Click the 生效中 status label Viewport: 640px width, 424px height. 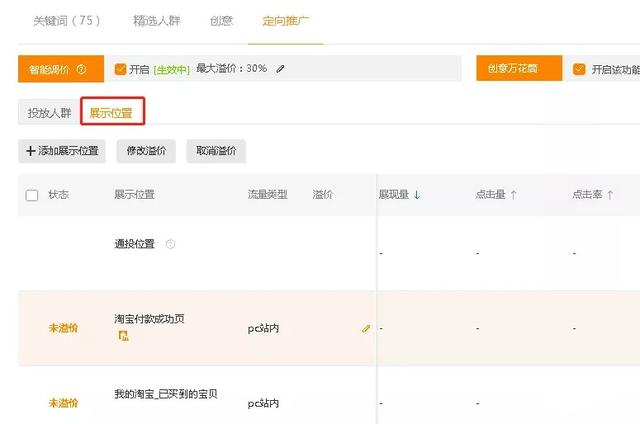pyautogui.click(x=171, y=70)
